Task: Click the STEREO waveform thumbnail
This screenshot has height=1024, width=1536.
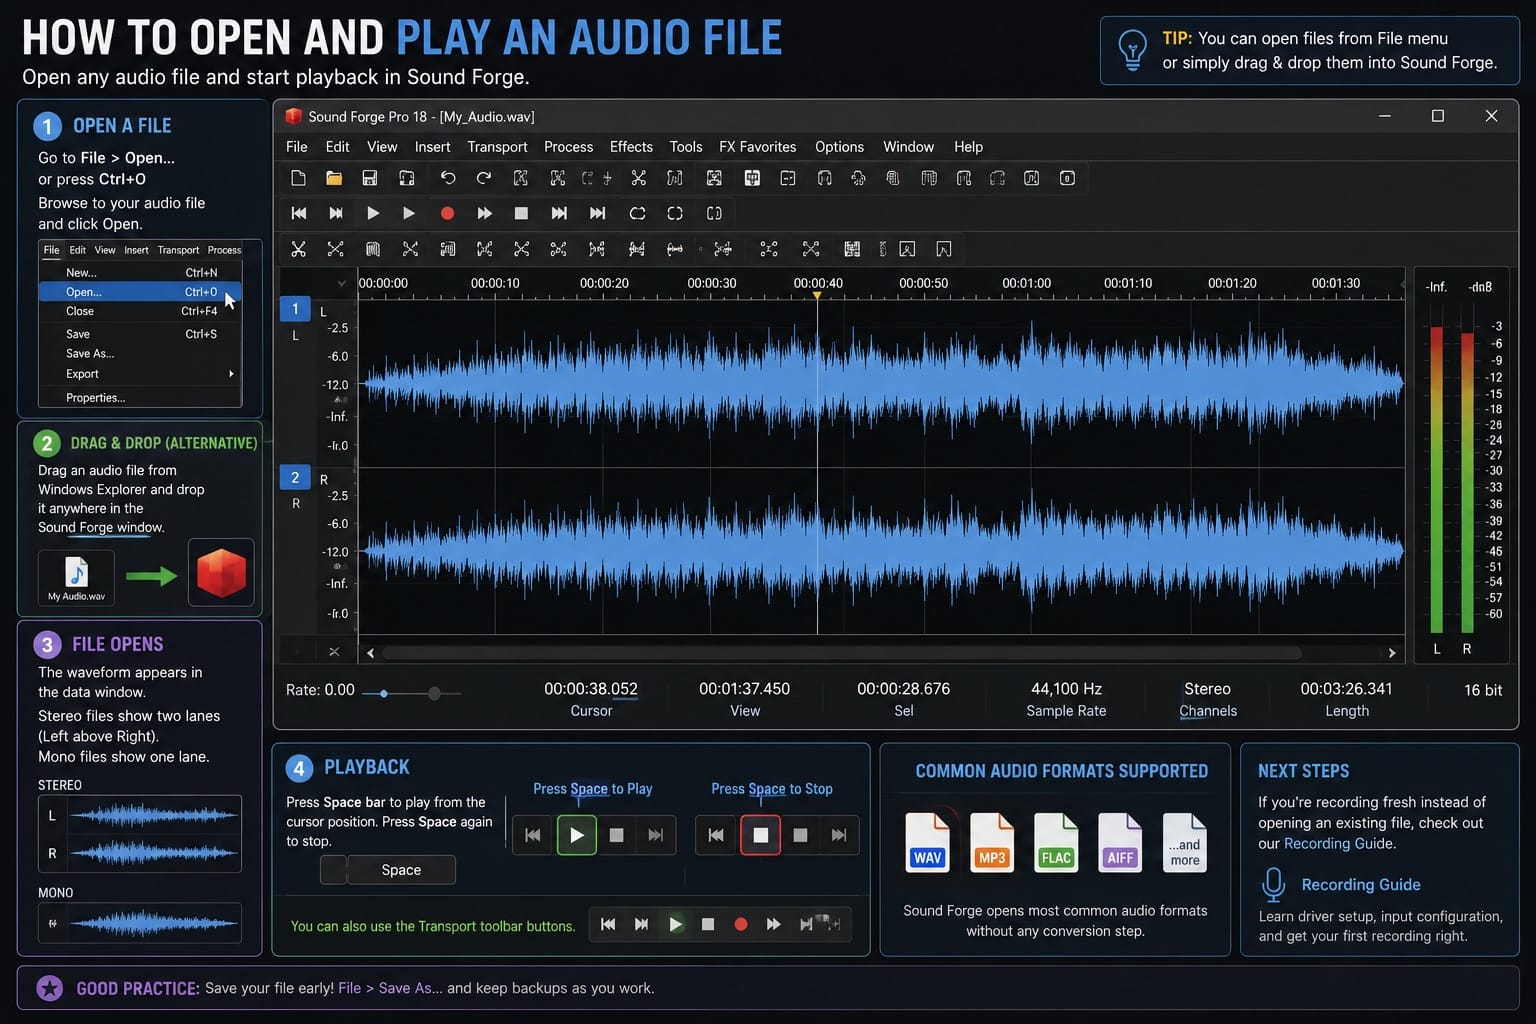Action: tap(140, 834)
